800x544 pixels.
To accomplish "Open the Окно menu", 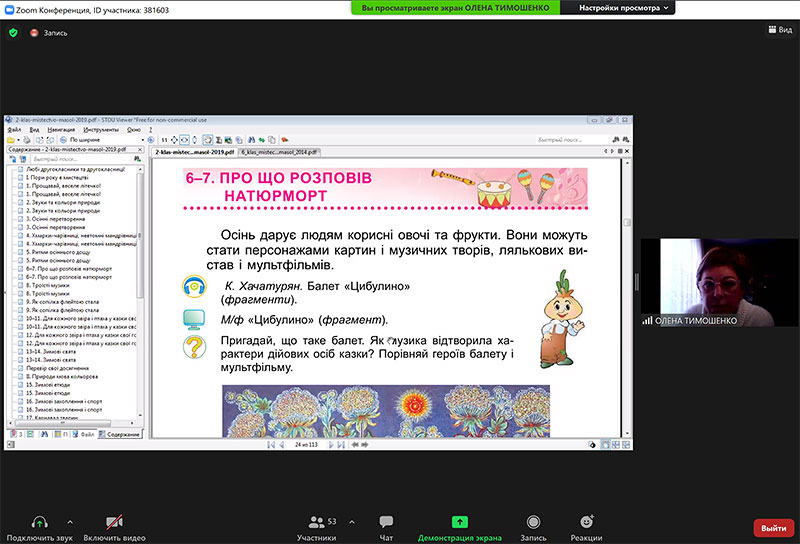I will (x=134, y=130).
